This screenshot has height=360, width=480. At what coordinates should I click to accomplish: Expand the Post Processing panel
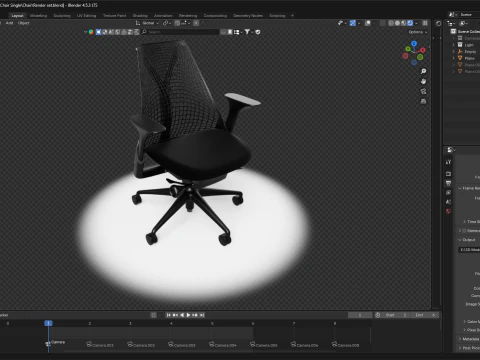click(x=460, y=348)
